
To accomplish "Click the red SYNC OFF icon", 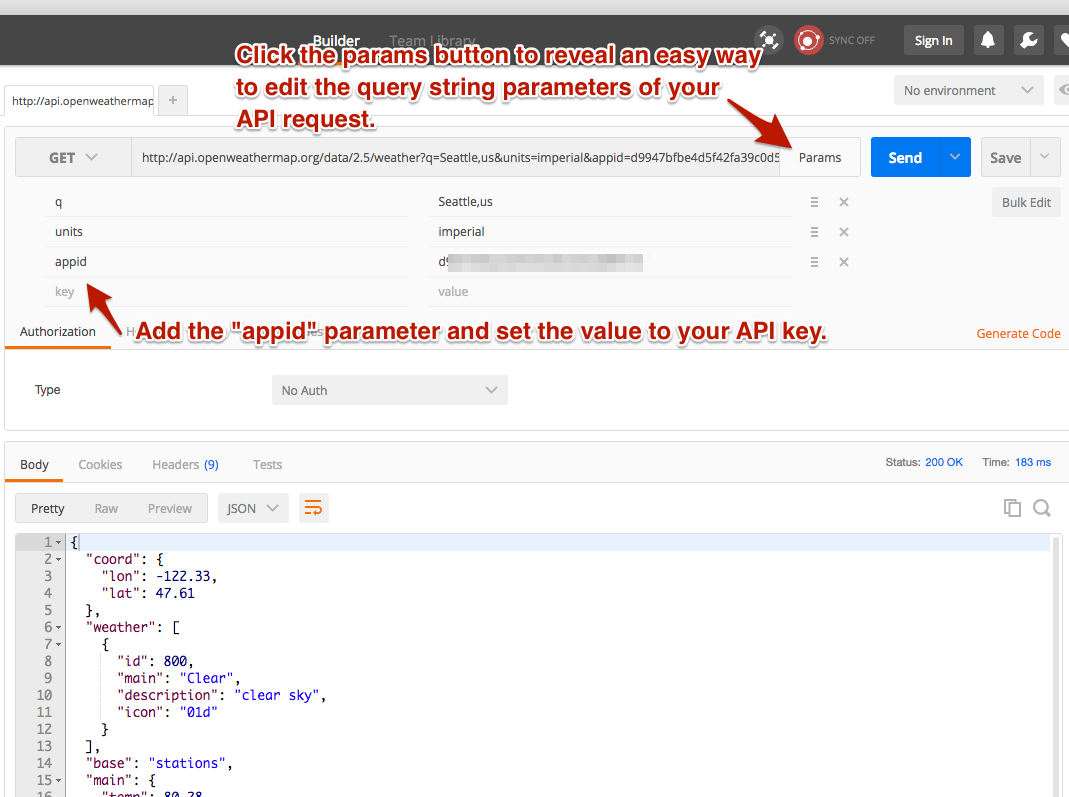I will point(808,40).
